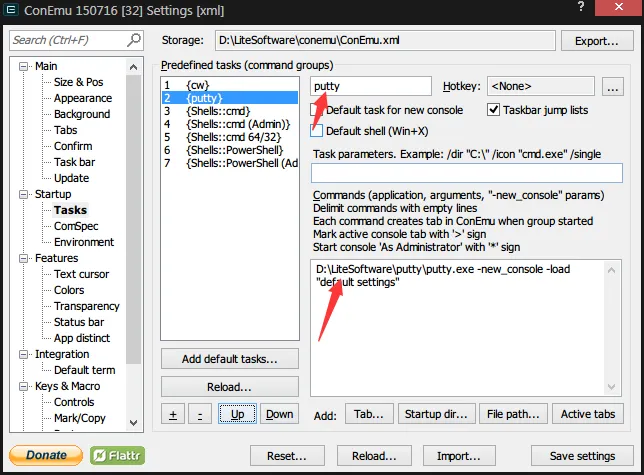Collapse the Integration tree node
This screenshot has width=644, height=475.
click(24, 354)
